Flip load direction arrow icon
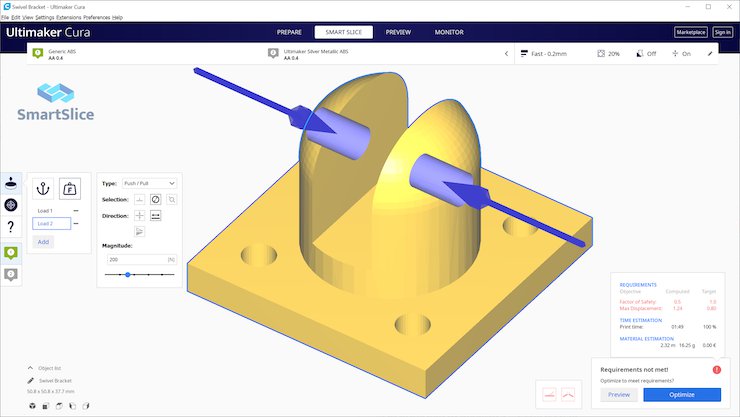Viewport: 740px width, 417px height. (140, 232)
